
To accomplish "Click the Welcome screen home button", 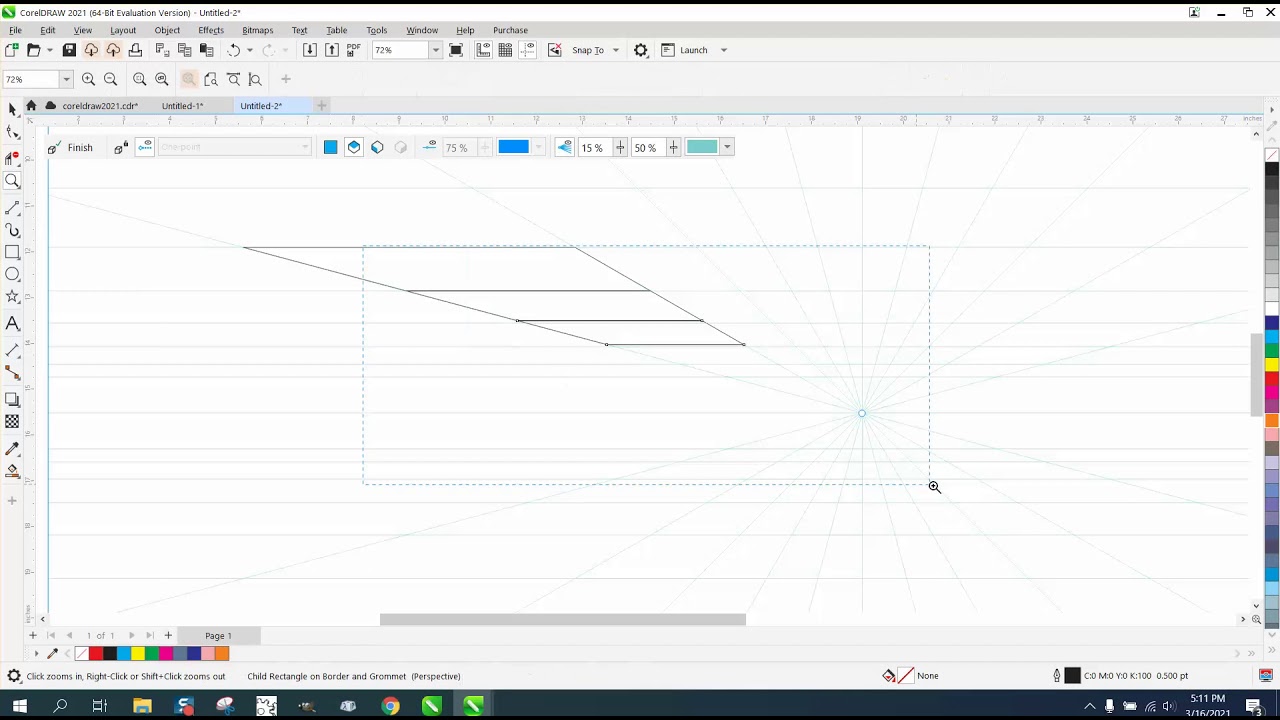I will pyautogui.click(x=31, y=106).
